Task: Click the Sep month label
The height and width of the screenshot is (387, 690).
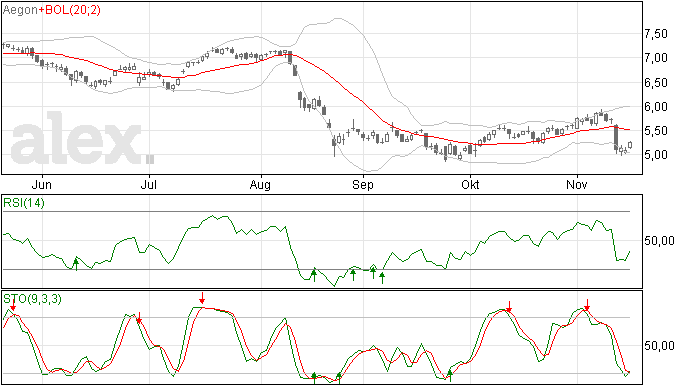Action: tap(363, 184)
